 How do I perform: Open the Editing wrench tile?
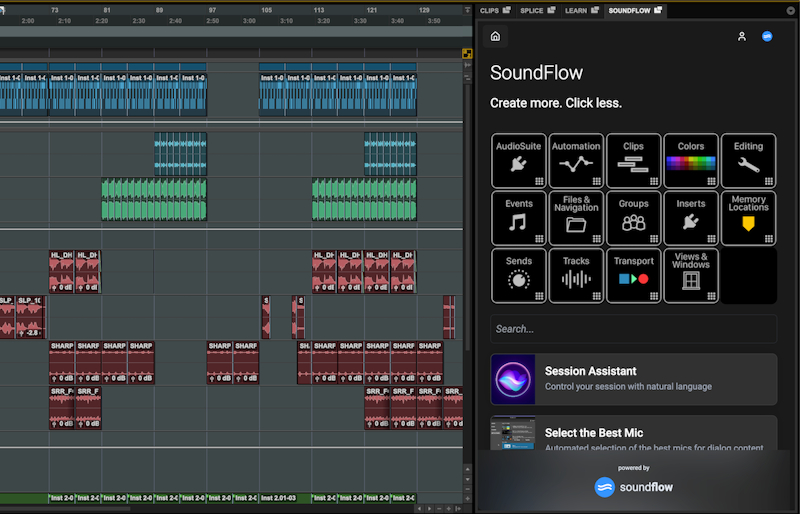click(748, 161)
